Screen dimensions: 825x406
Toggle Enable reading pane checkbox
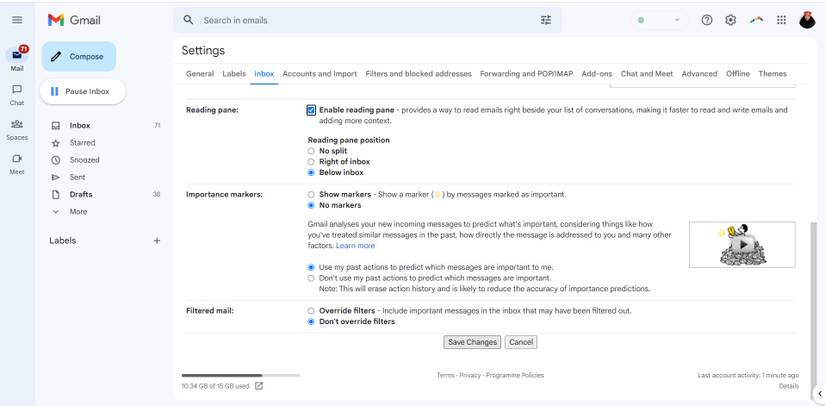[312, 110]
